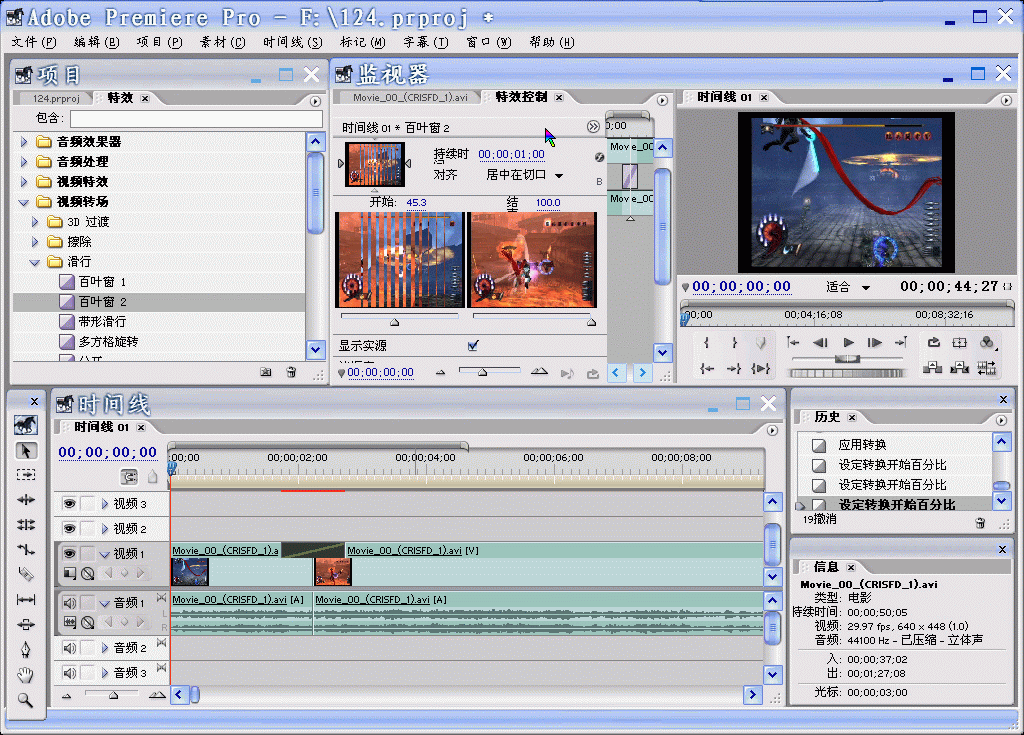The image size is (1024, 735).
Task: Select the Ripple Edit tool
Action: 26,500
